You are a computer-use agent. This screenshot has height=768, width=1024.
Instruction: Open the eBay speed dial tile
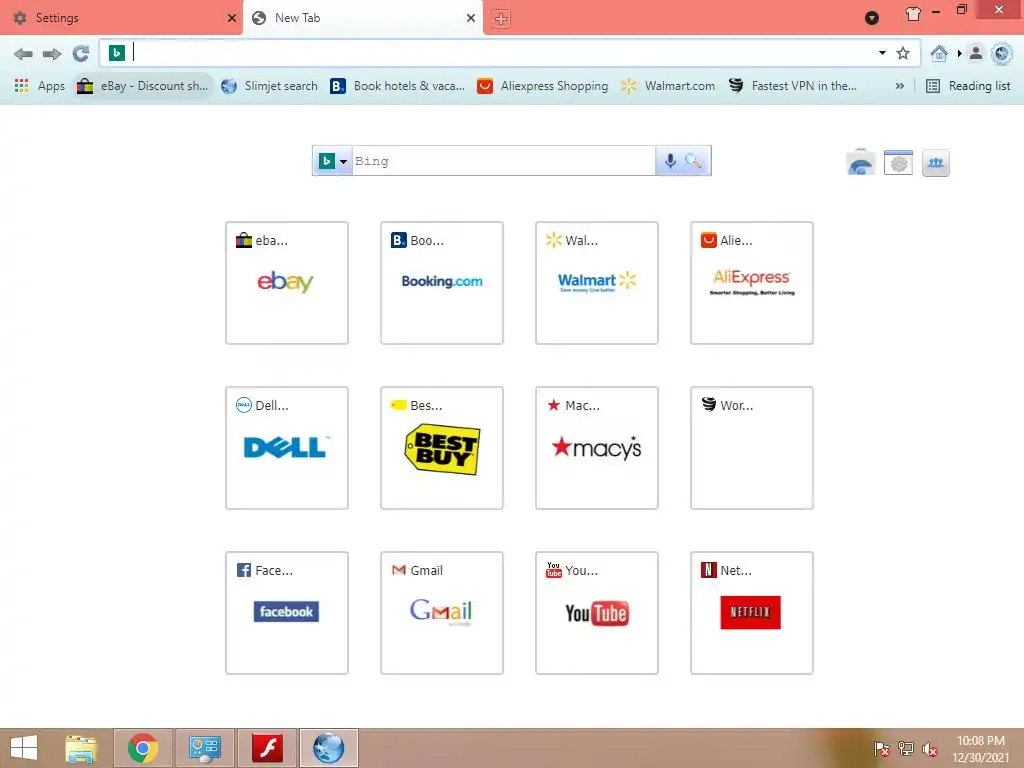[x=287, y=283]
